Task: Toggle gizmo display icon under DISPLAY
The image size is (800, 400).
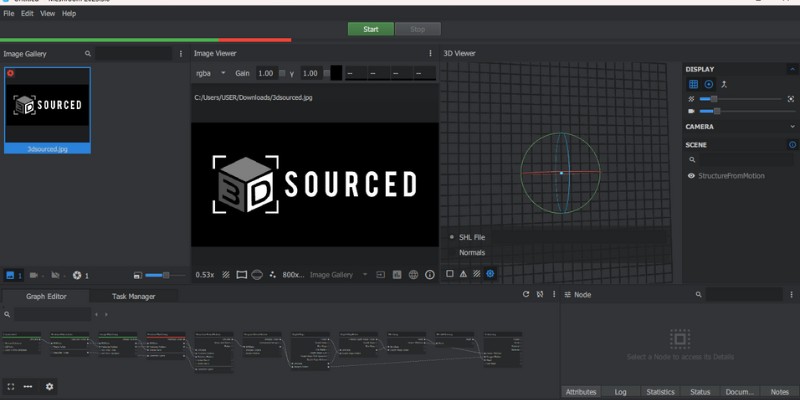Action: tap(709, 85)
